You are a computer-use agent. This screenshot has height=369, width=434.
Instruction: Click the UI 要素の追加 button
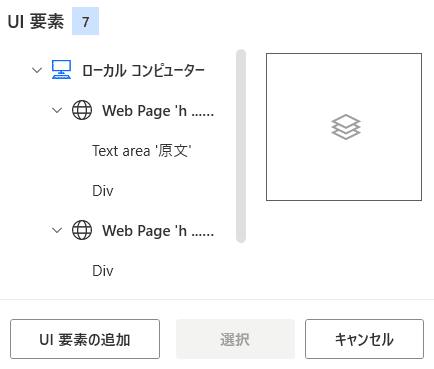85,339
